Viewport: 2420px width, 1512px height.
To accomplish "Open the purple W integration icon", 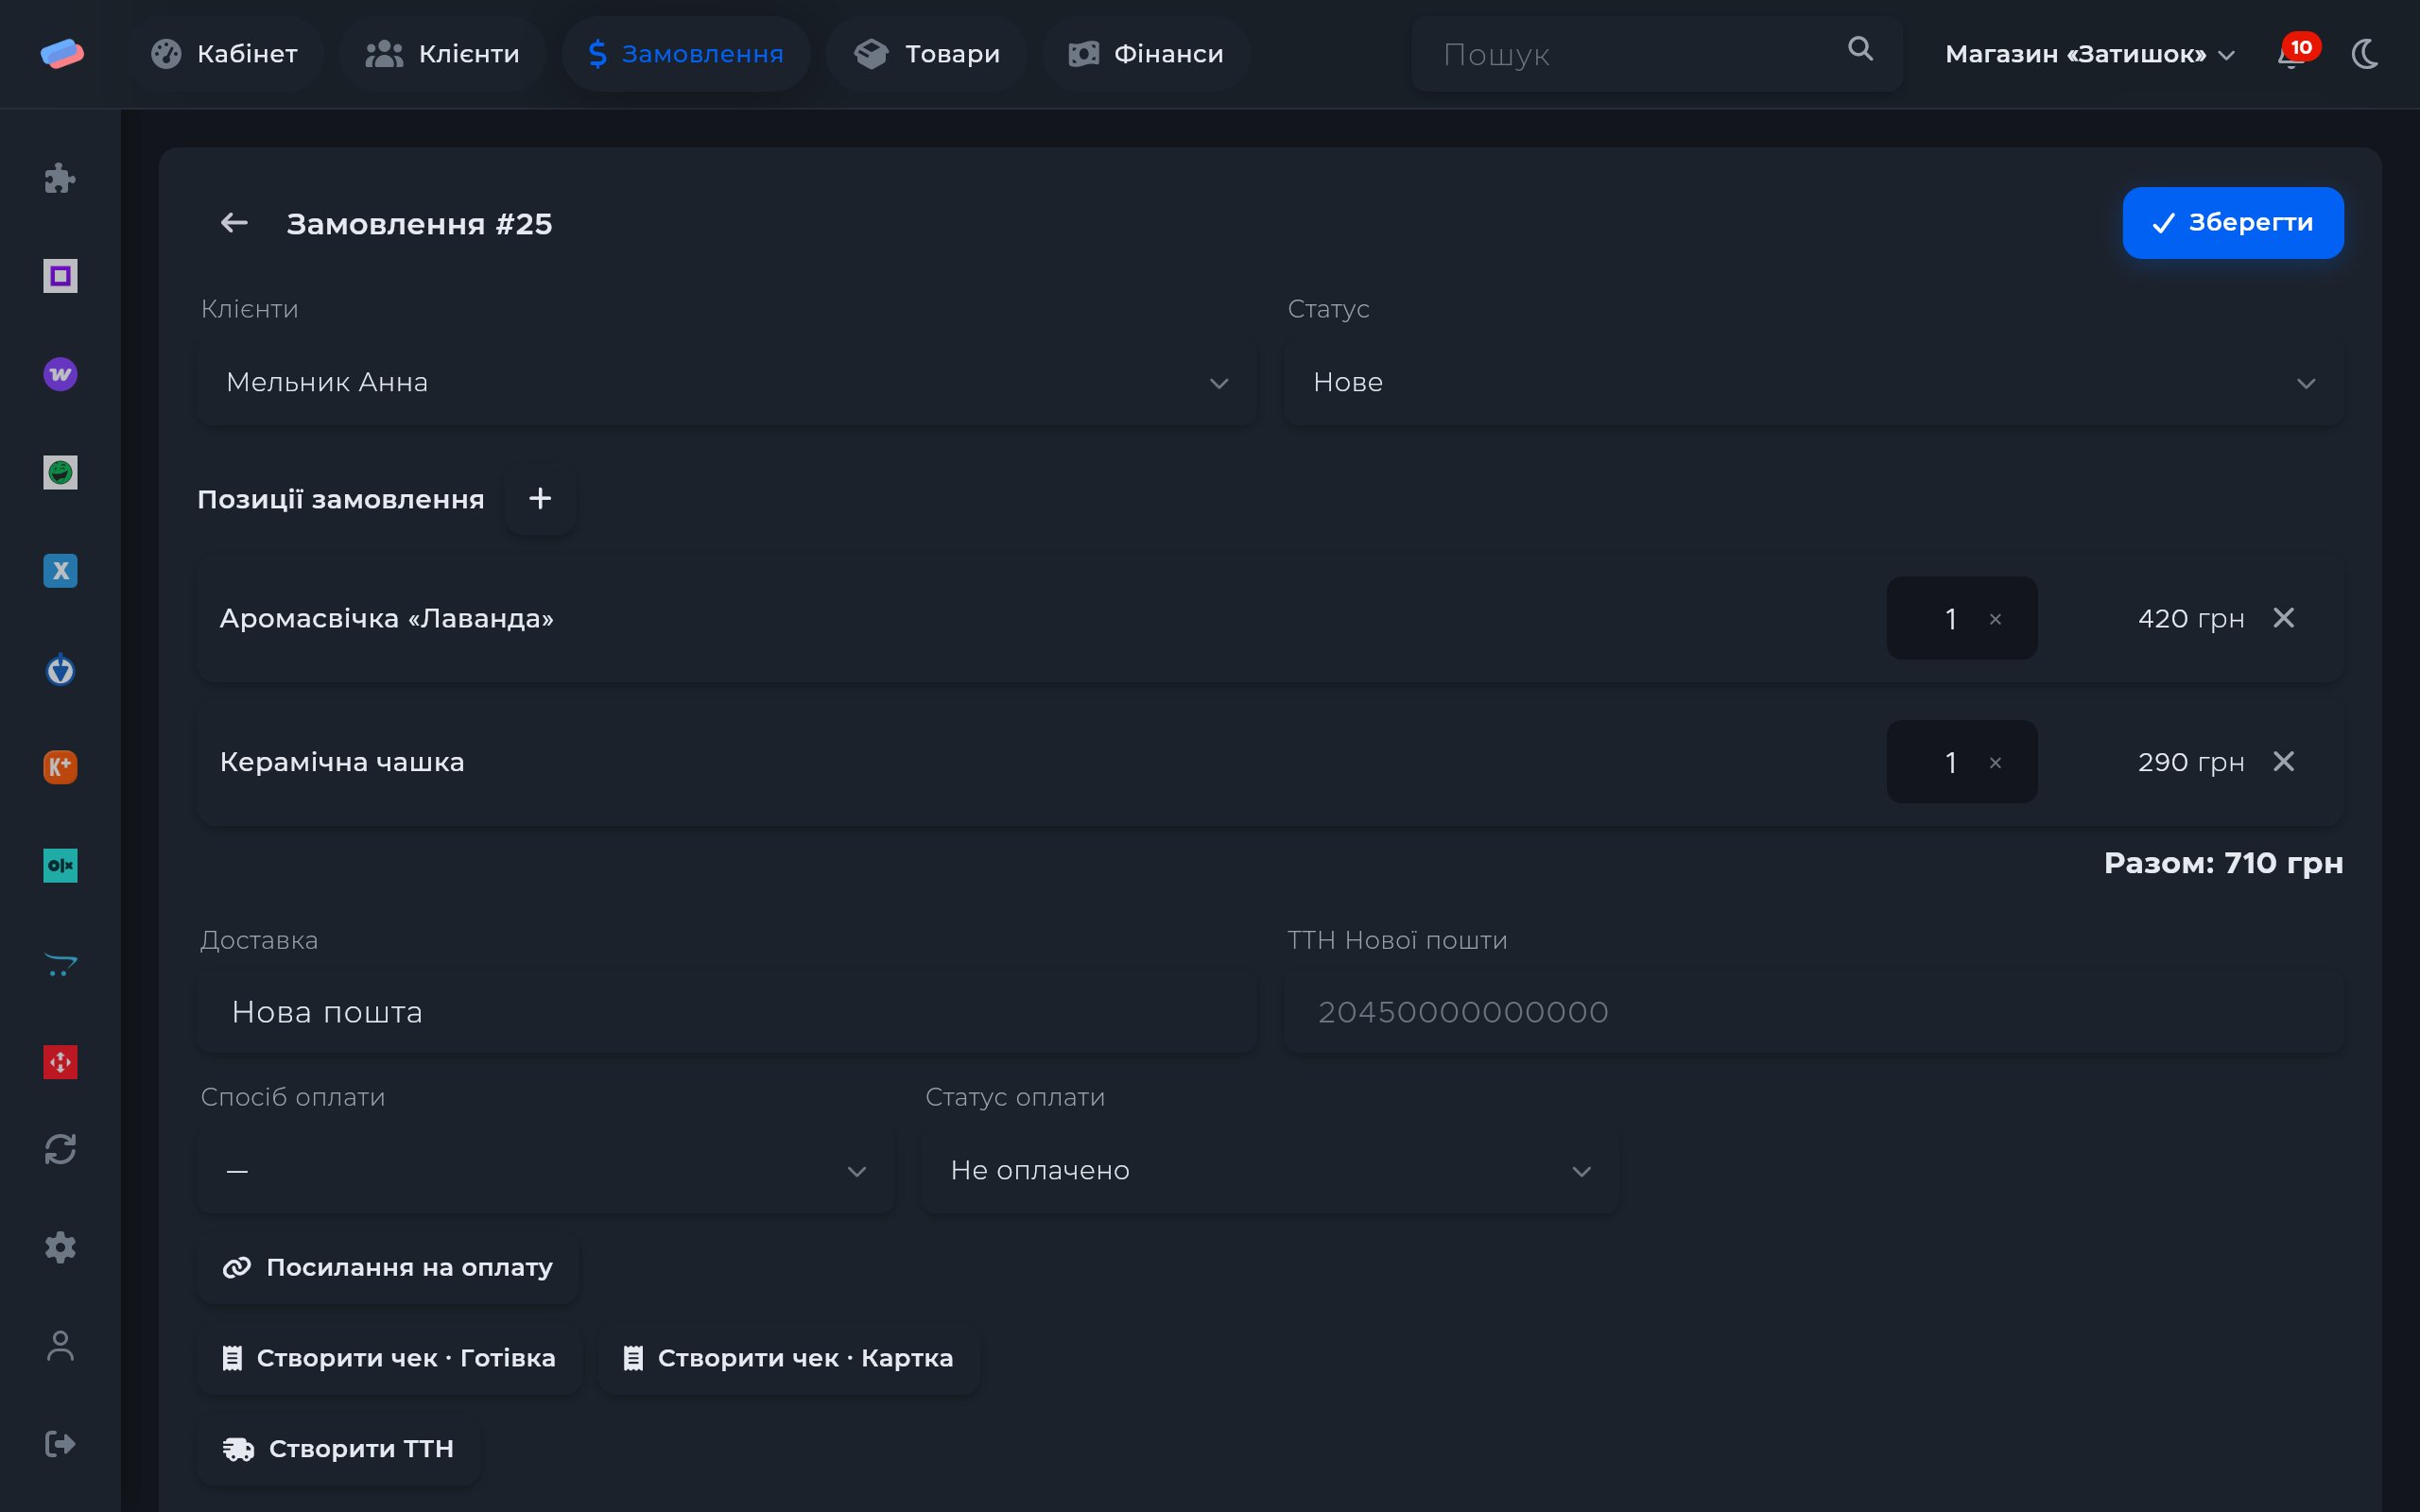I will [x=60, y=374].
